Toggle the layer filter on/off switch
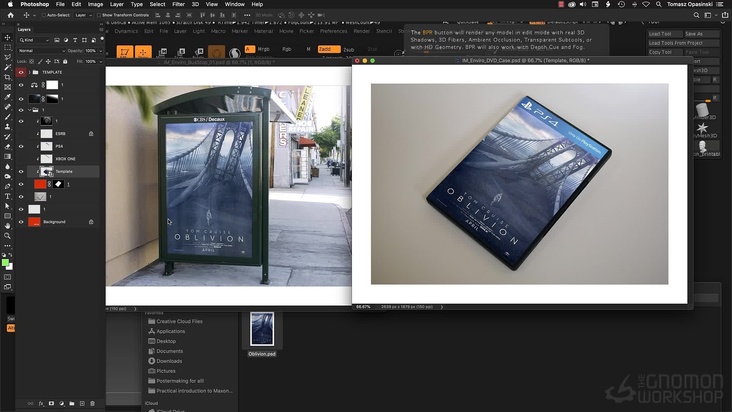 (102, 39)
